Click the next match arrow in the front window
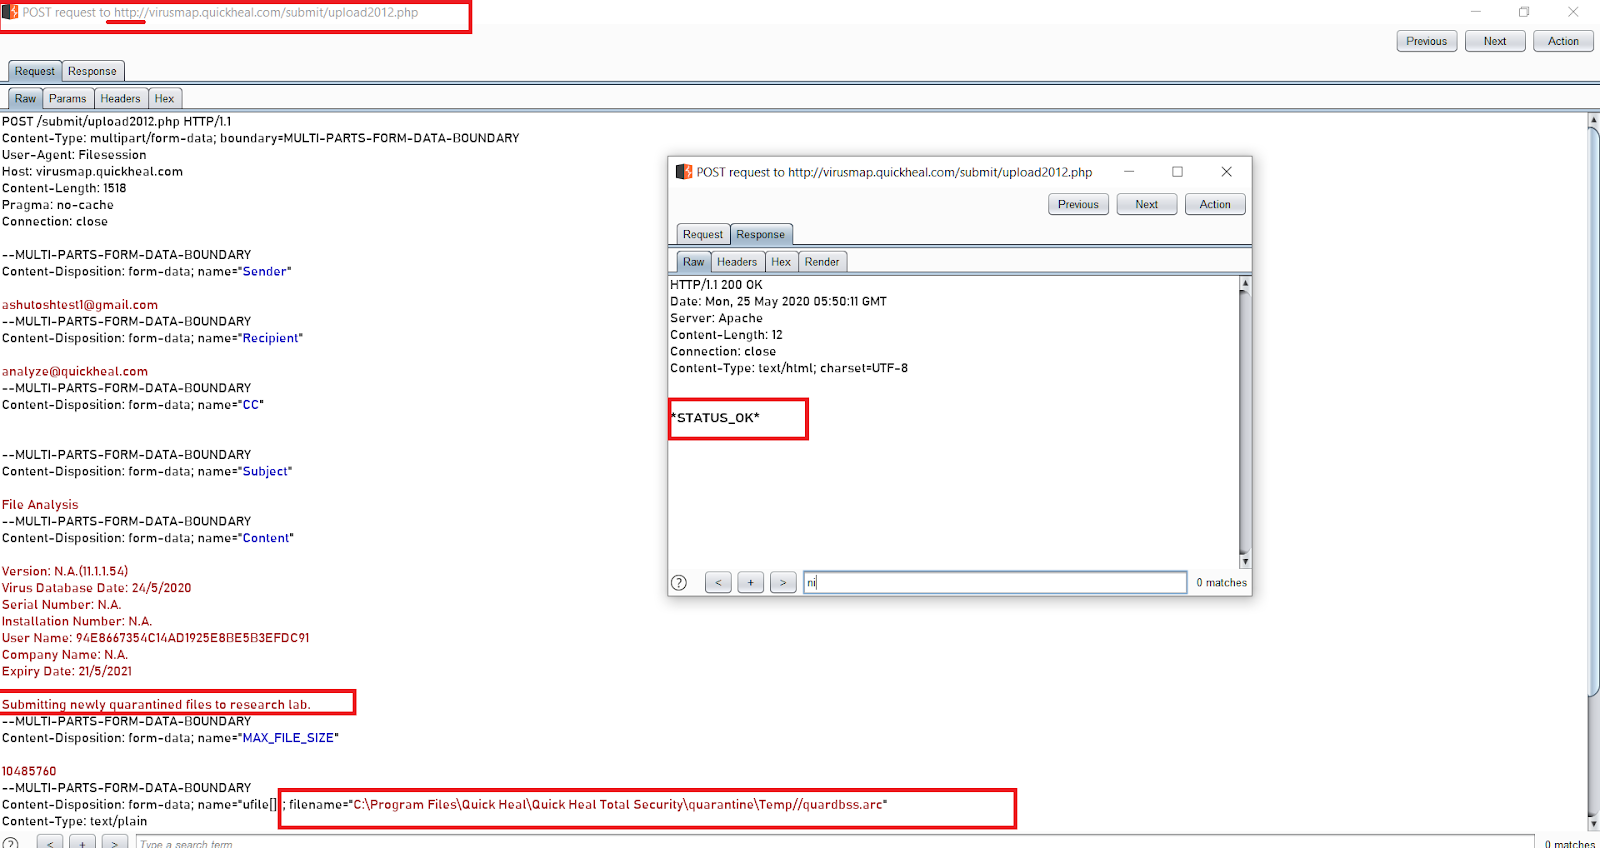 (x=783, y=582)
